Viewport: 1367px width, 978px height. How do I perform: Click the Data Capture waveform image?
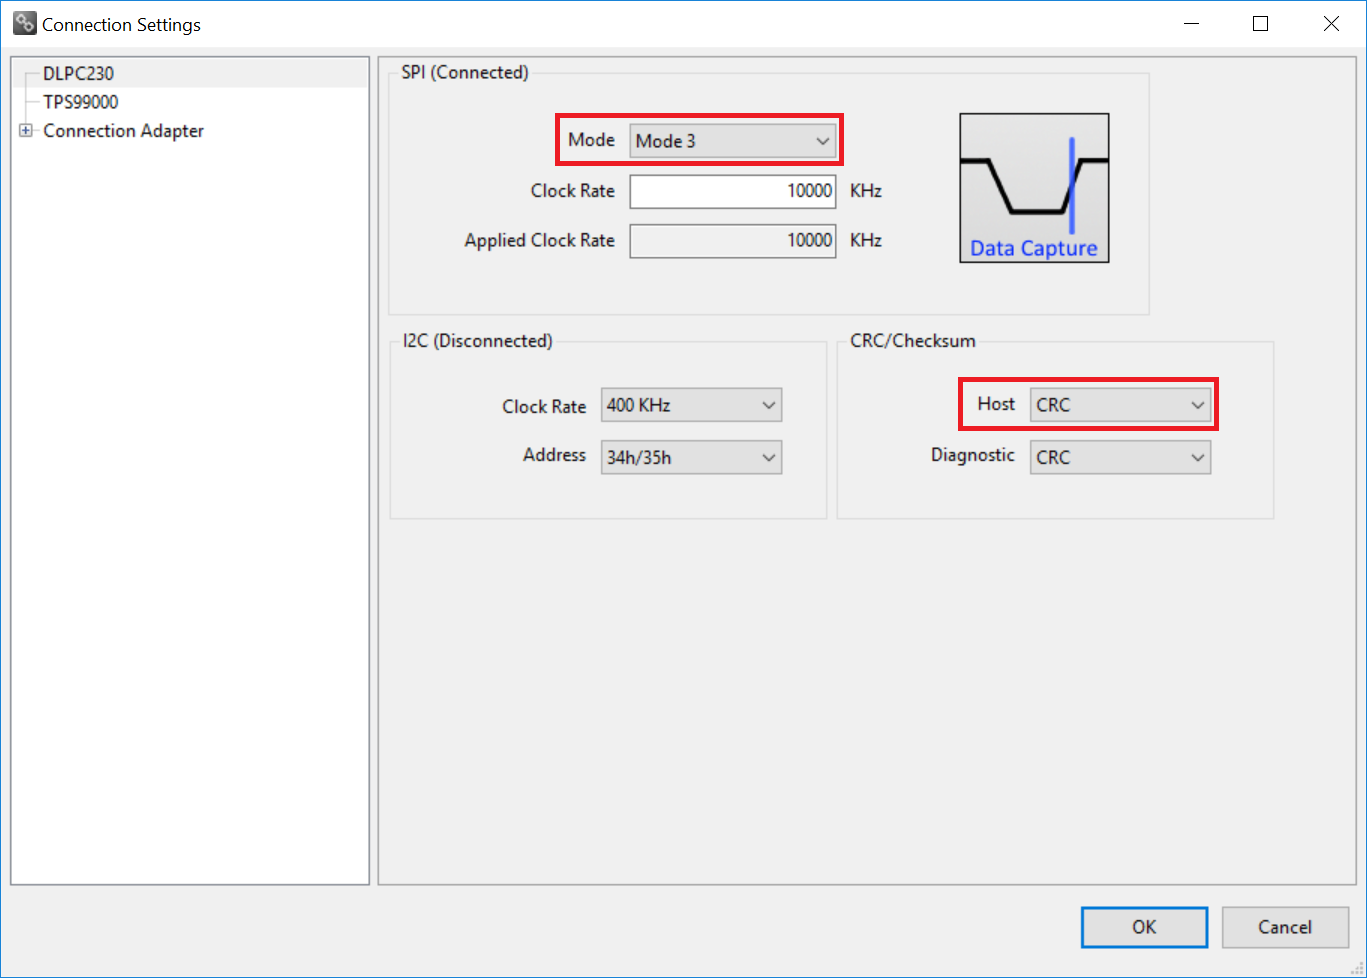(1034, 178)
